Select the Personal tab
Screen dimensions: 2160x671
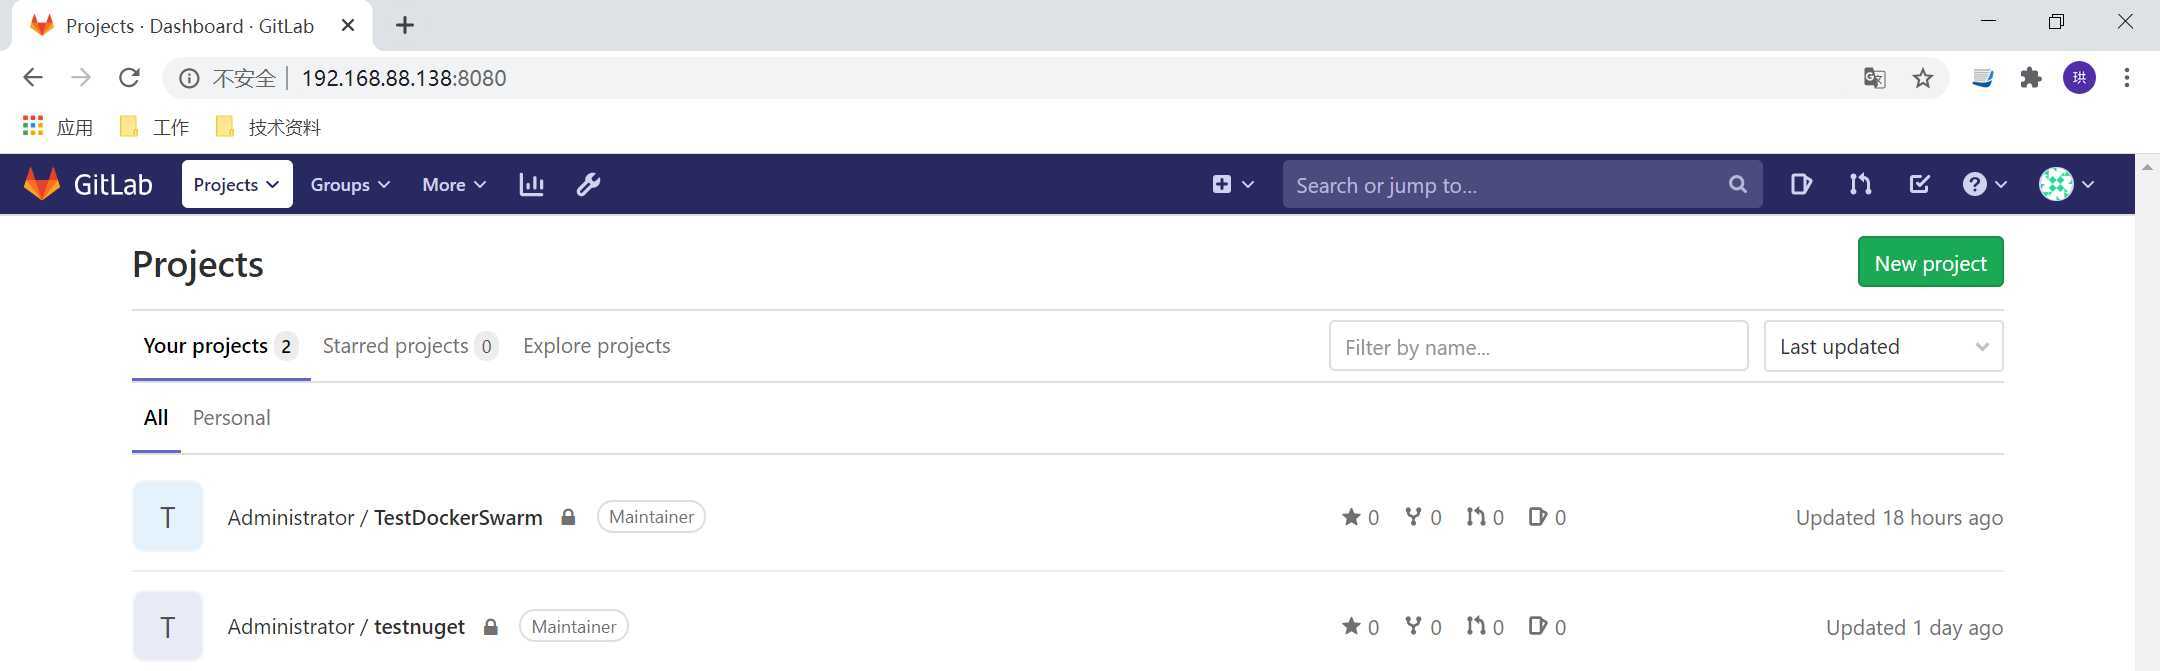pyautogui.click(x=231, y=418)
